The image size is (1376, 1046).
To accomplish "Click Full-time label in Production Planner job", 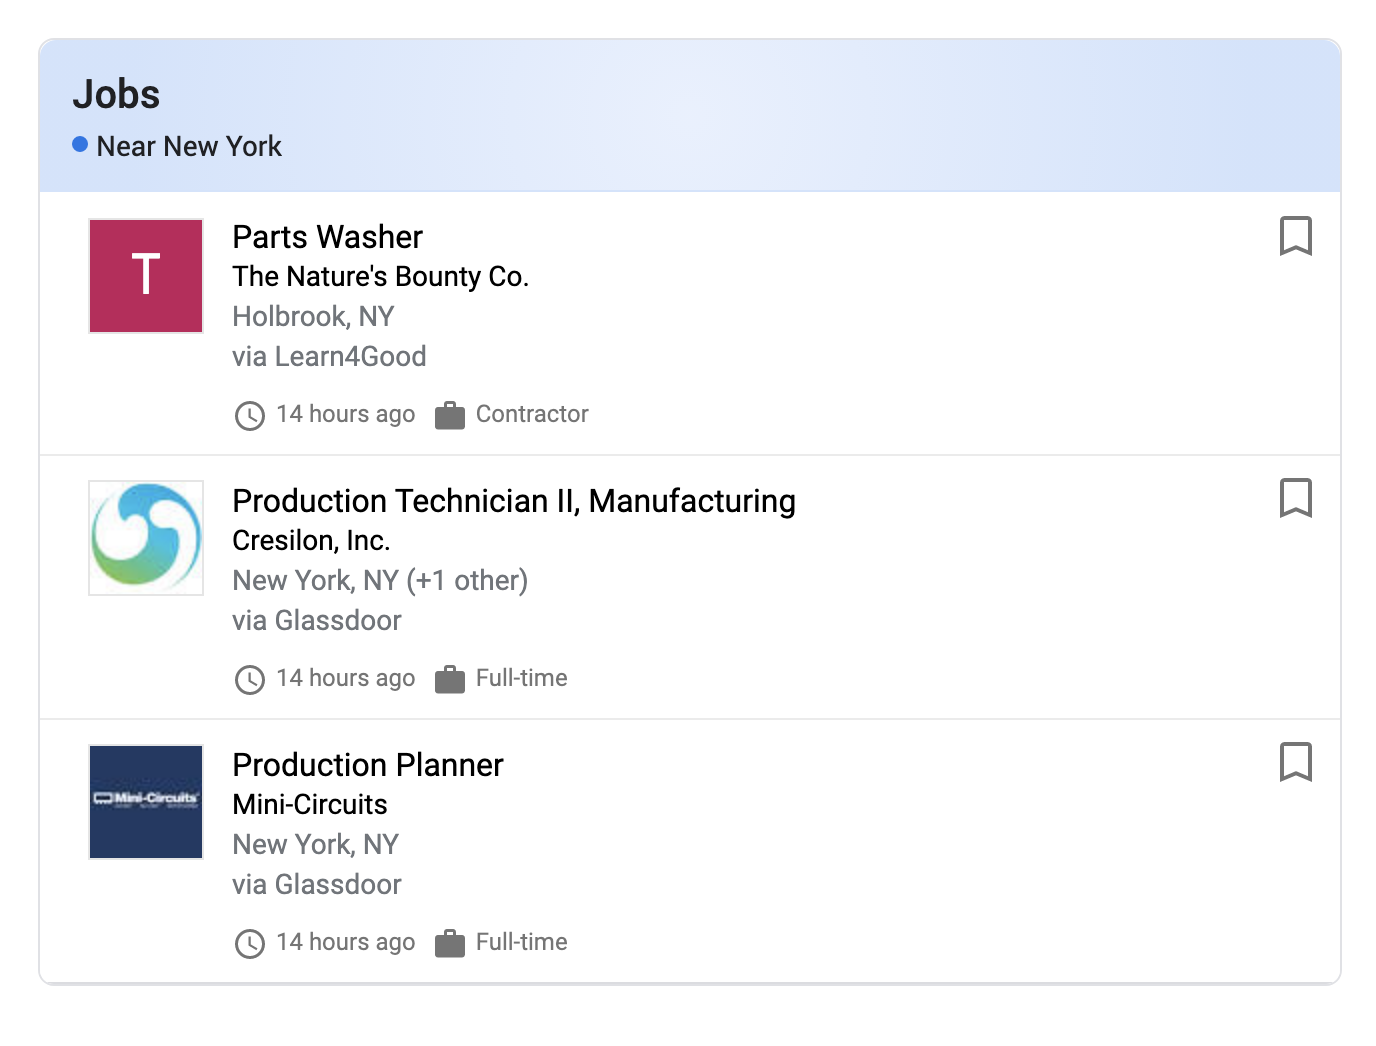I will (522, 942).
